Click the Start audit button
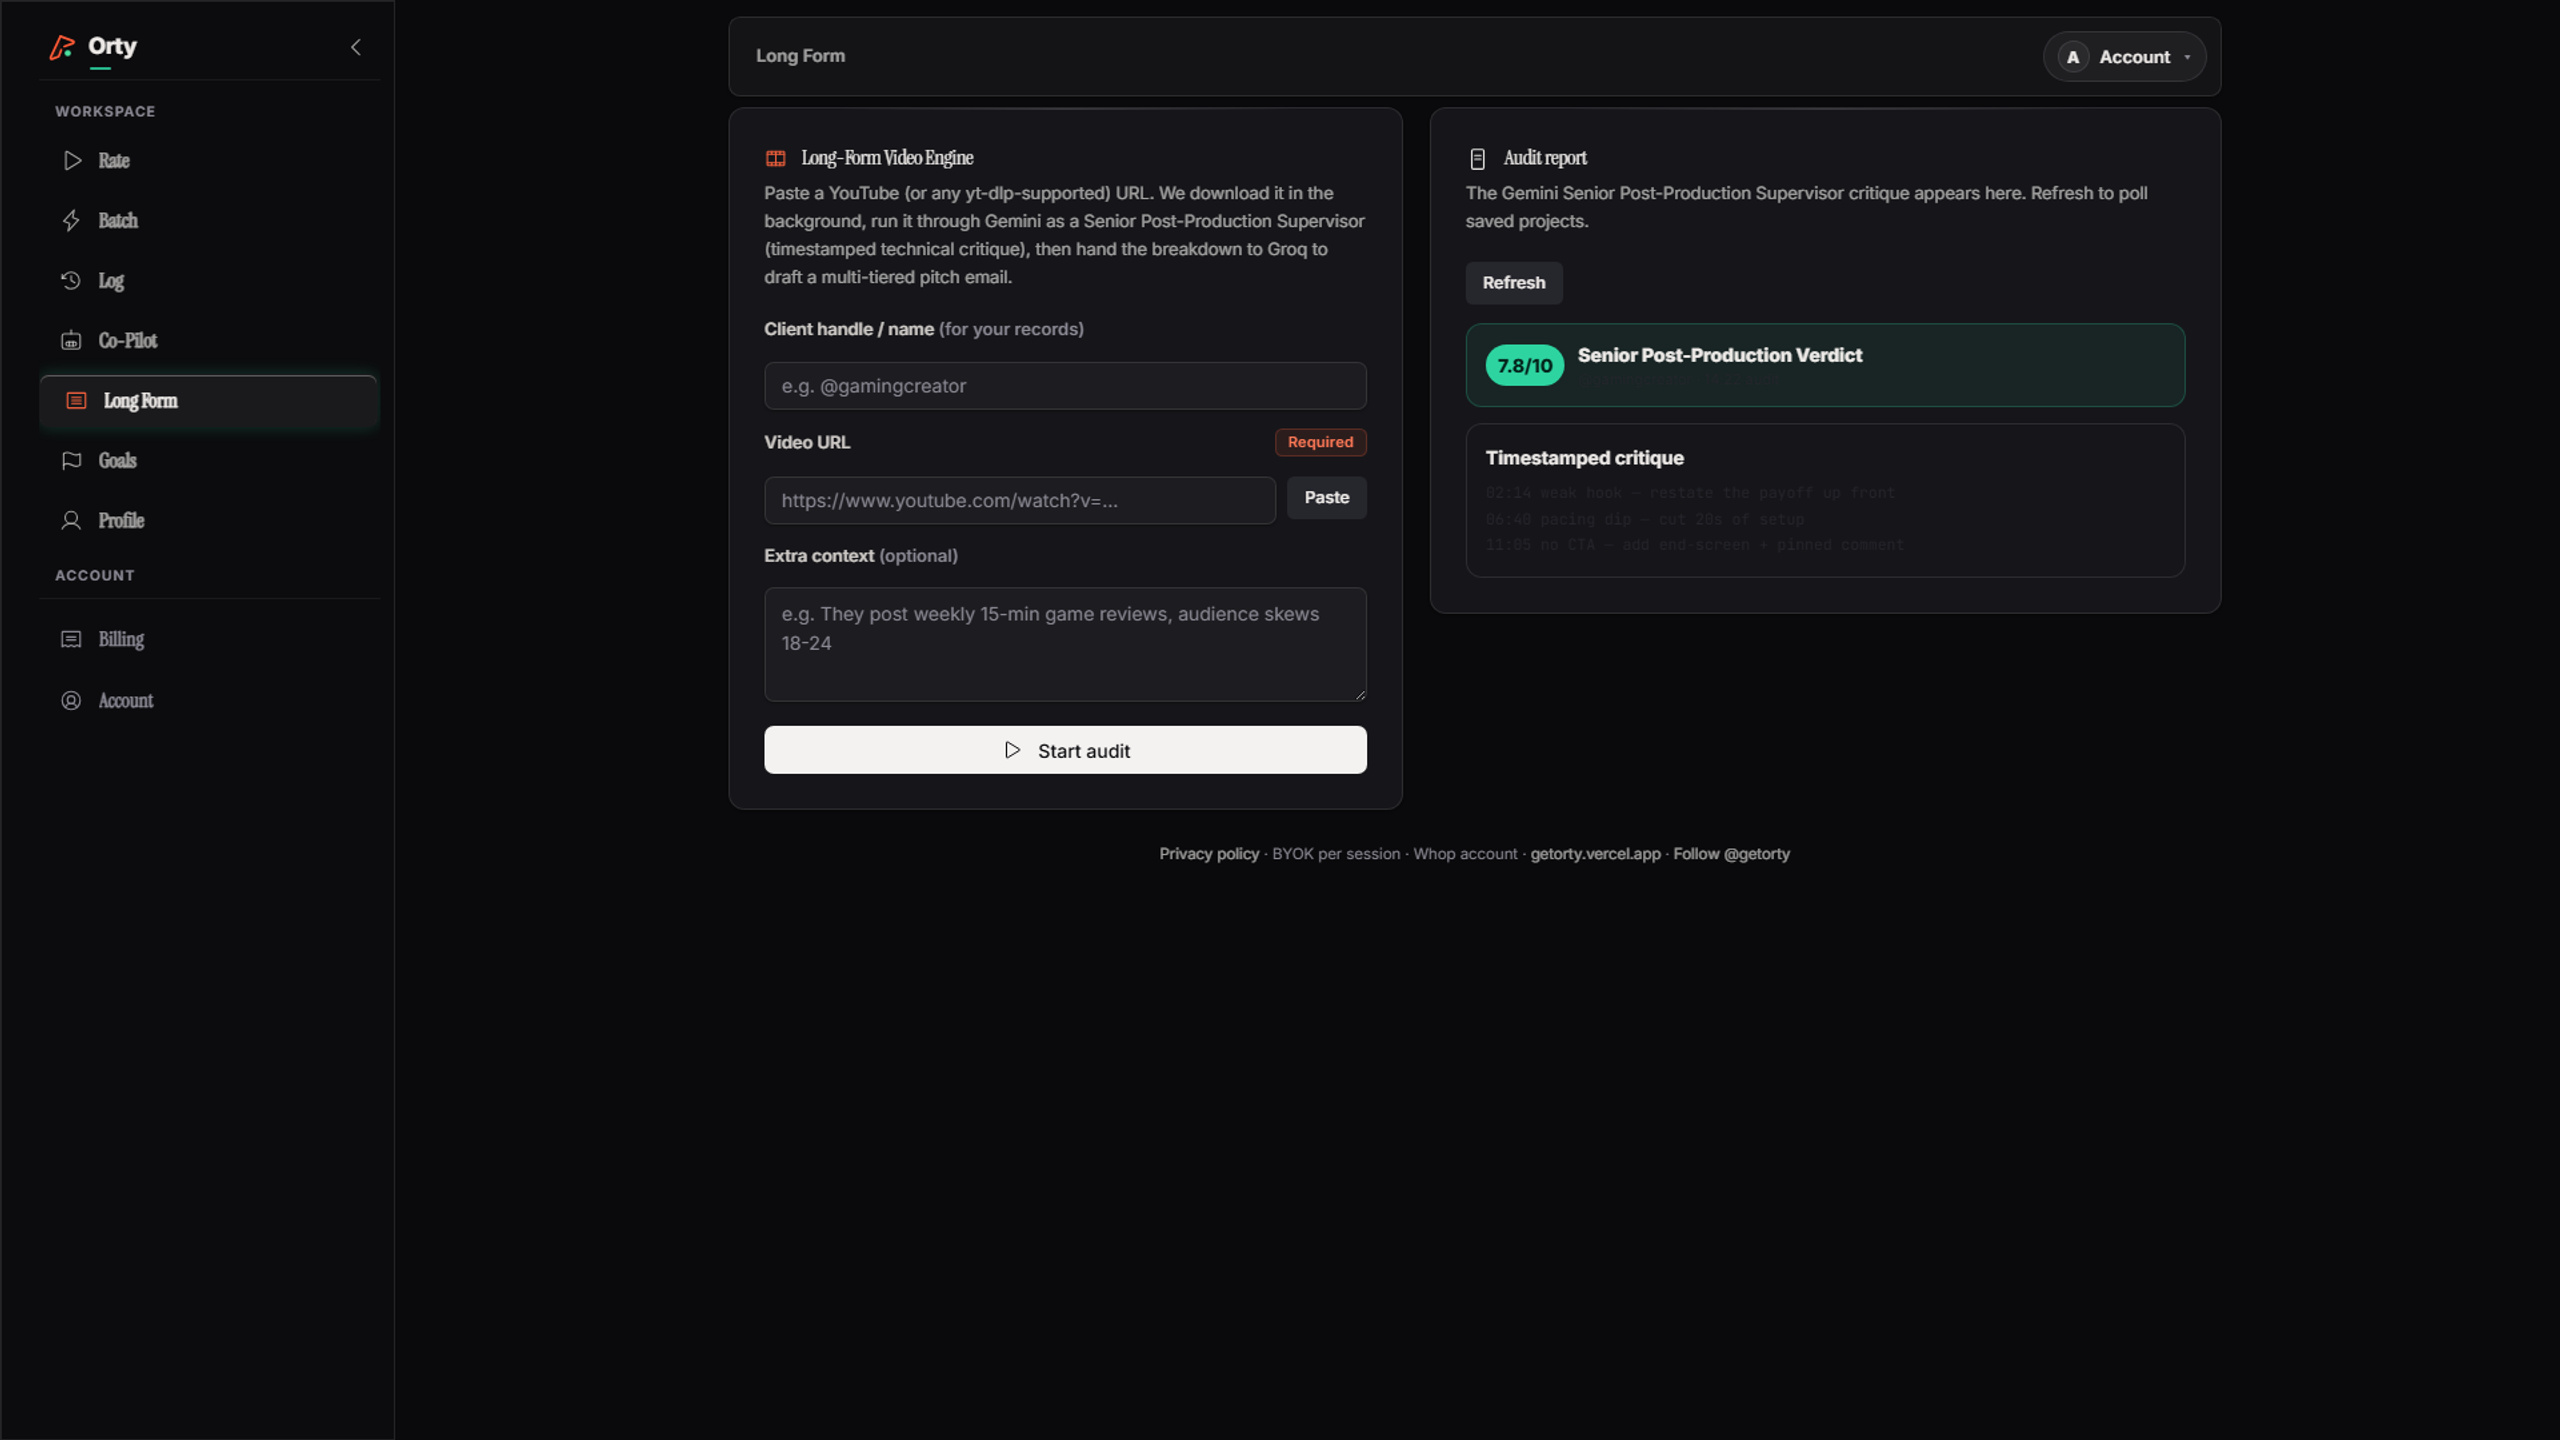 click(x=1065, y=750)
